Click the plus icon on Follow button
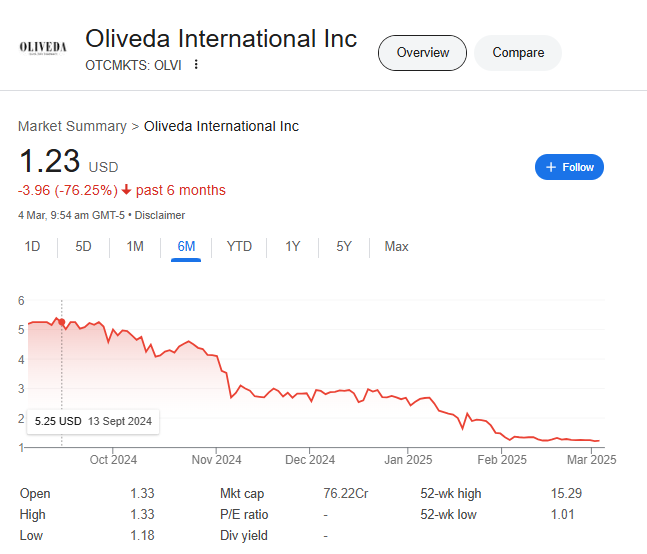 551,167
